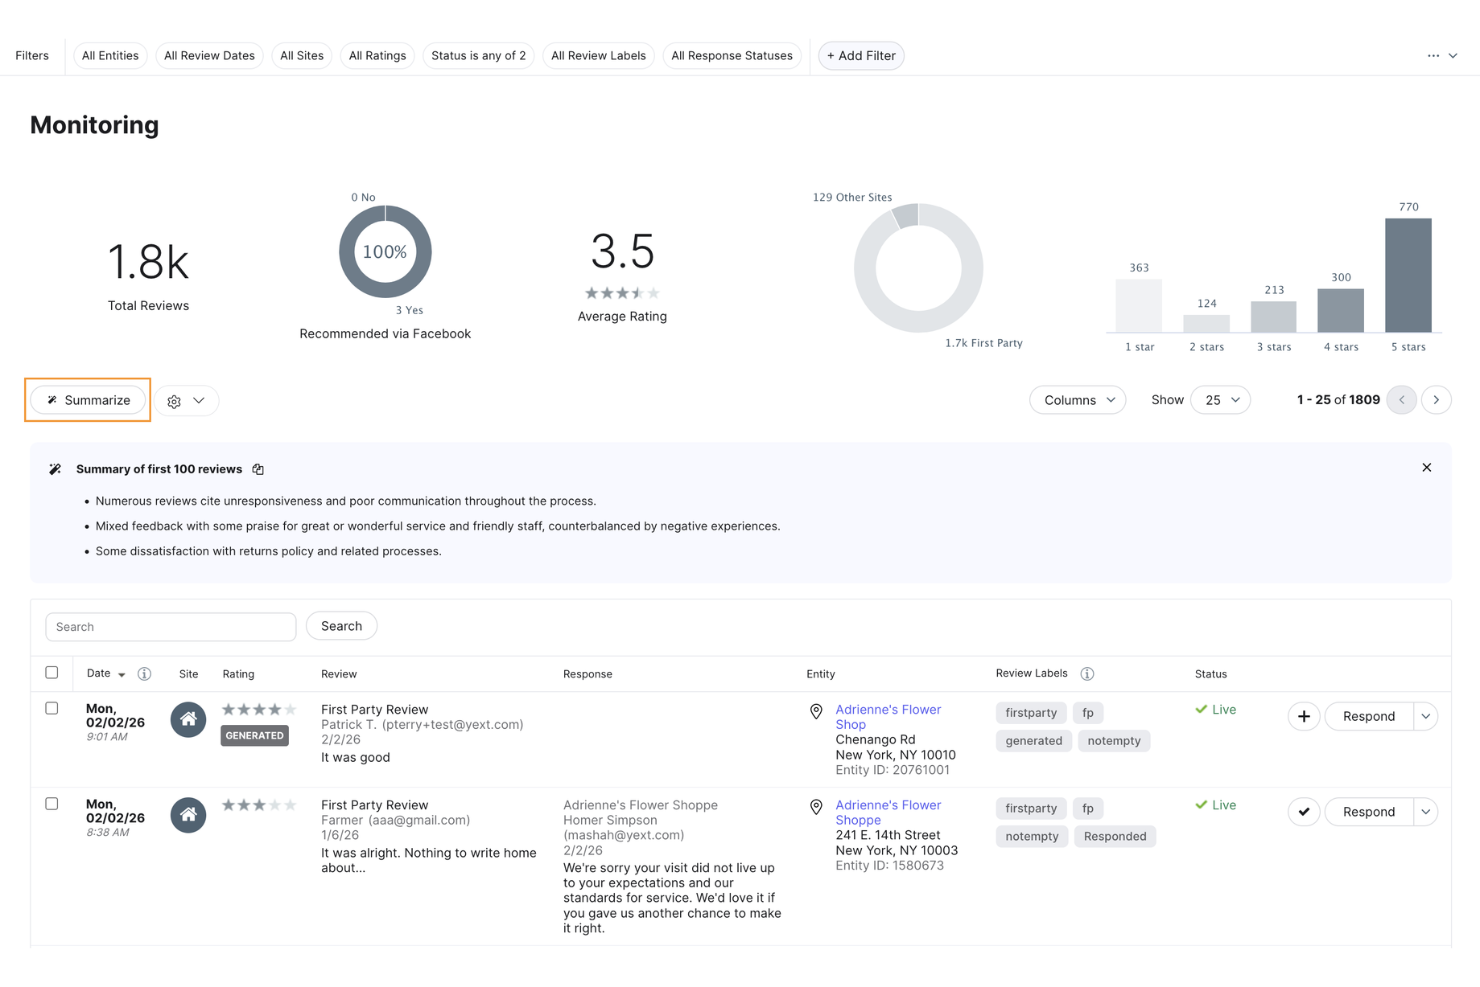Open Review Labels info tooltip icon
This screenshot has height=987, width=1480.
1087,673
